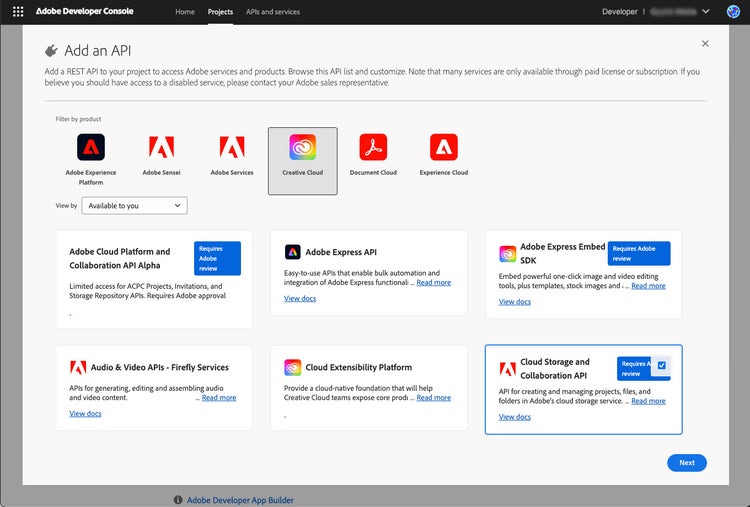The height and width of the screenshot is (507, 750).
Task: Open the app switcher grid icon
Action: pos(18,11)
